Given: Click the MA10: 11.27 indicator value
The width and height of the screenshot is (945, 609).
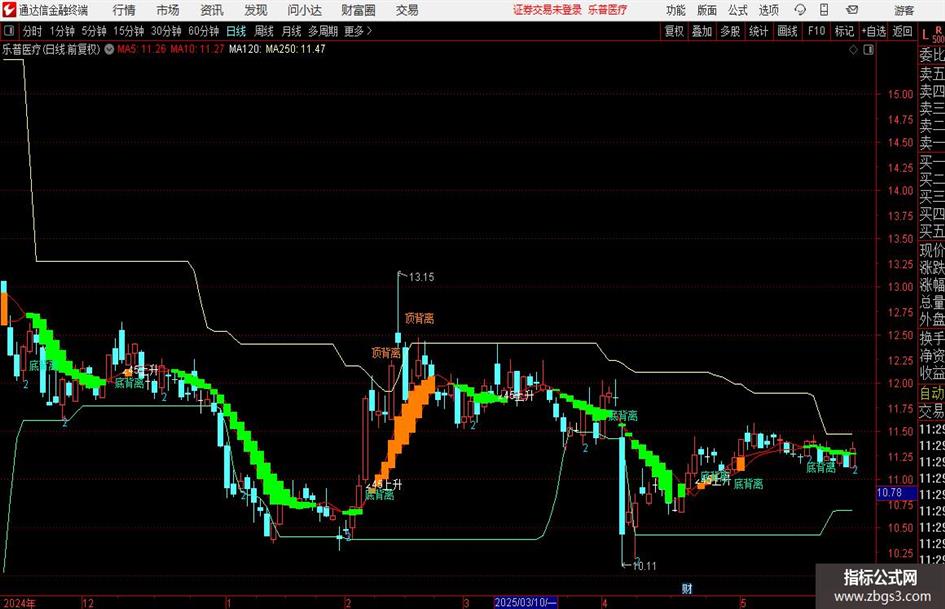Looking at the screenshot, I should (197, 49).
